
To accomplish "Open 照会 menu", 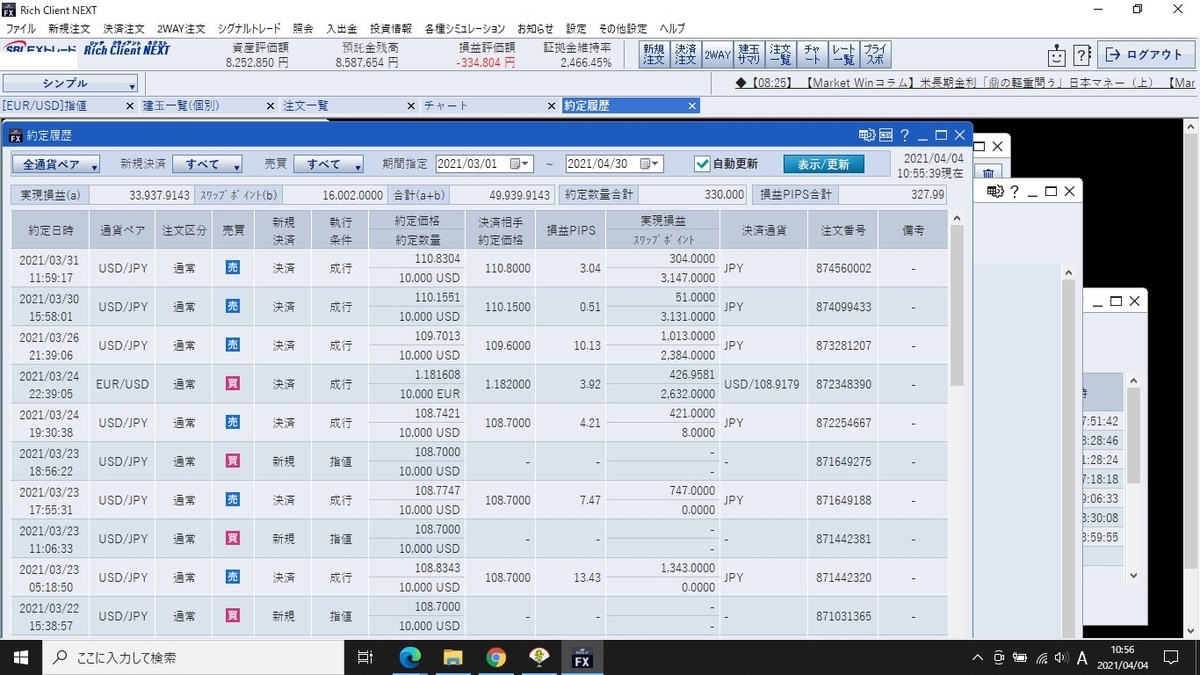I will pyautogui.click(x=303, y=28).
